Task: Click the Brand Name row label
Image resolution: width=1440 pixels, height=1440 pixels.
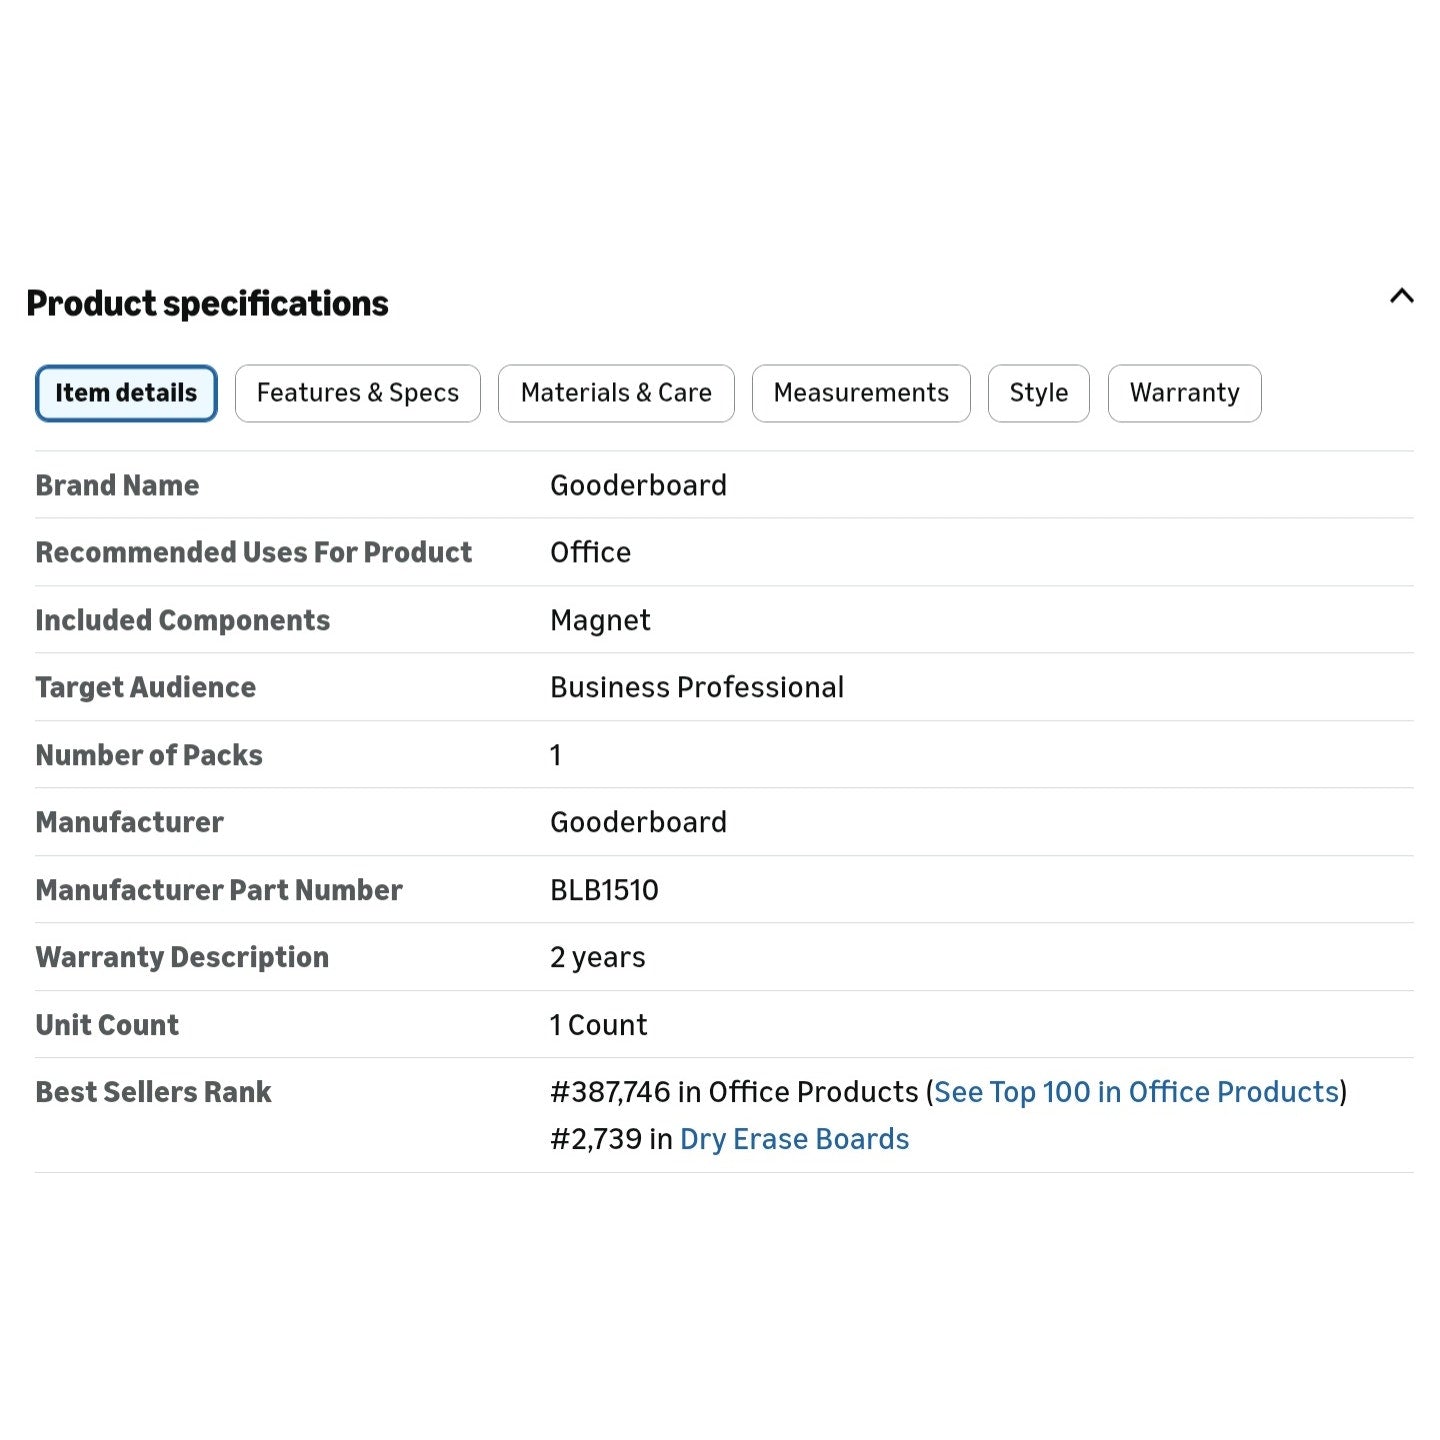Action: 117,485
